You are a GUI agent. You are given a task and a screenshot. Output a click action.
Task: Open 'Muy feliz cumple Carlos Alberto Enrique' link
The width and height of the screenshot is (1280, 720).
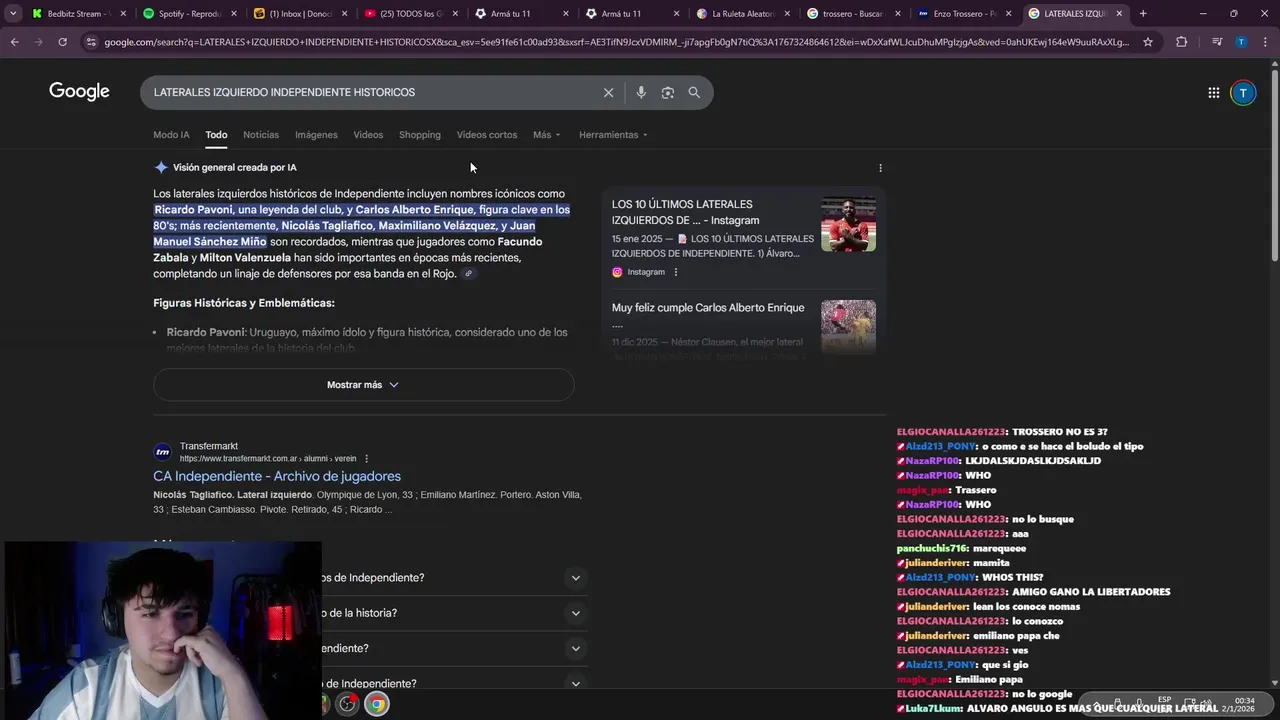pyautogui.click(x=708, y=308)
